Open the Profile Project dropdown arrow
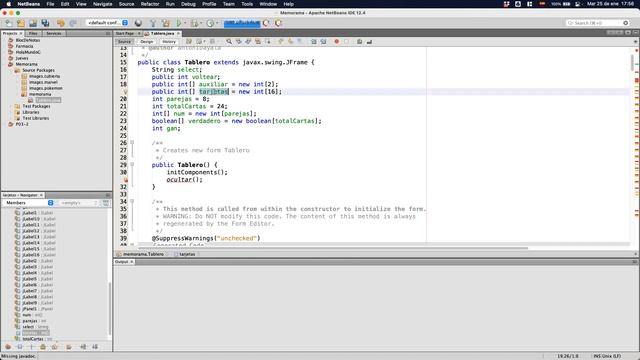Screen dimensions: 640x360 click(x=217, y=23)
